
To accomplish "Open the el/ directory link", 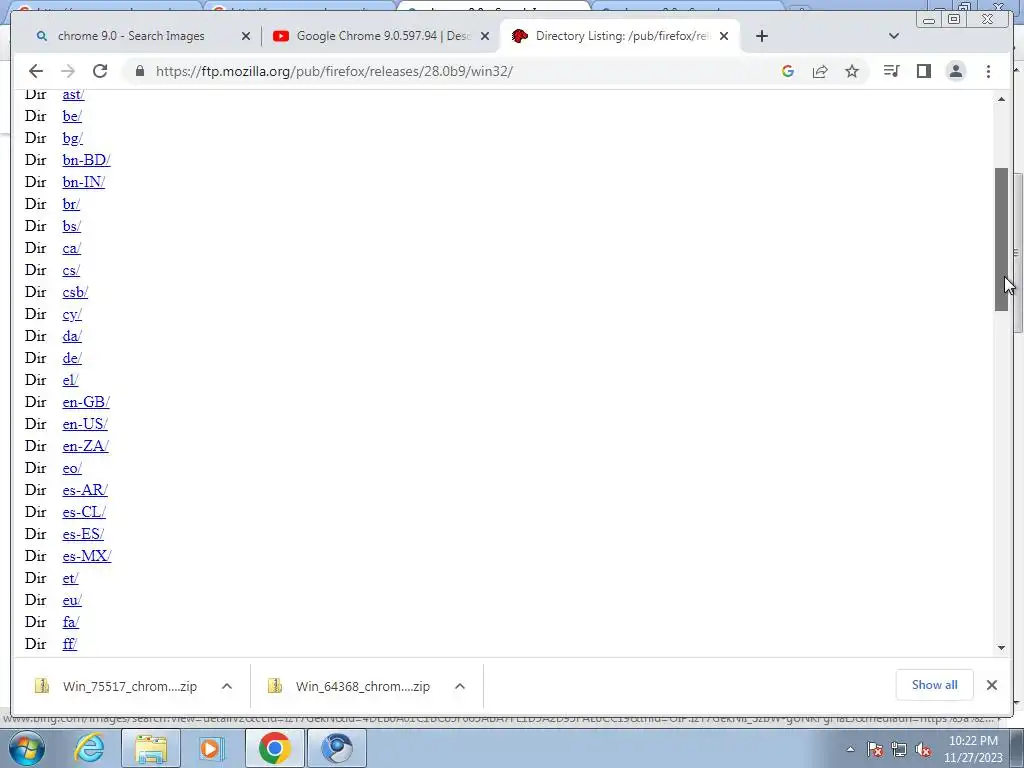I will (71, 380).
